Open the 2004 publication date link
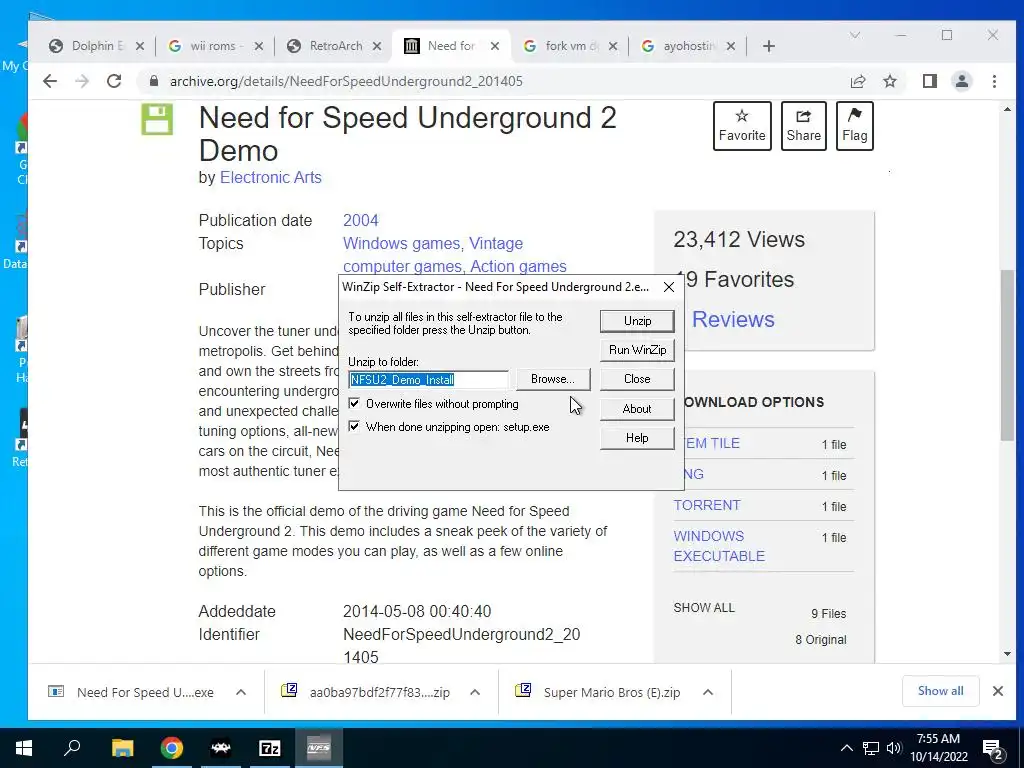The image size is (1024, 768). click(360, 220)
